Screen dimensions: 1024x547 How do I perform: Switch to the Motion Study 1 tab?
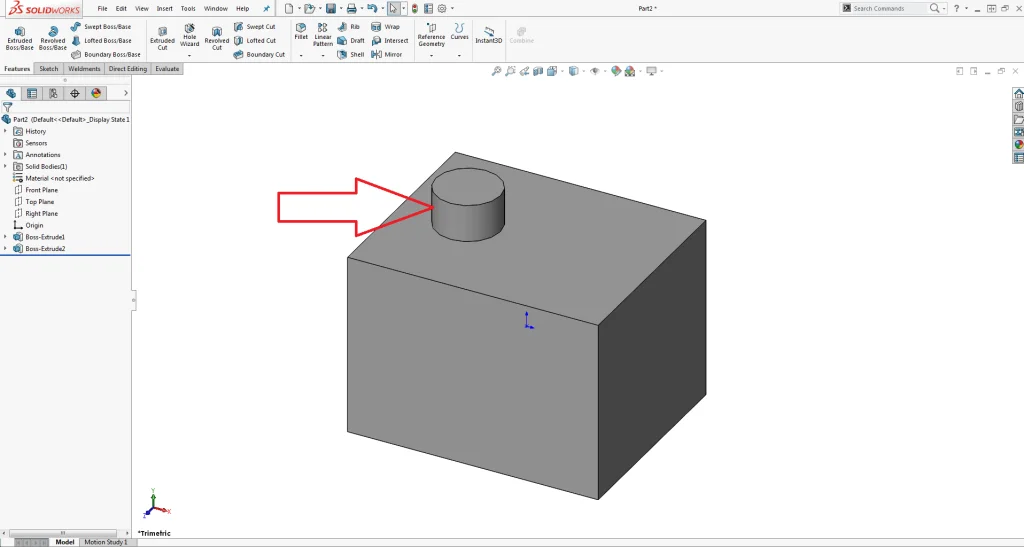click(105, 542)
